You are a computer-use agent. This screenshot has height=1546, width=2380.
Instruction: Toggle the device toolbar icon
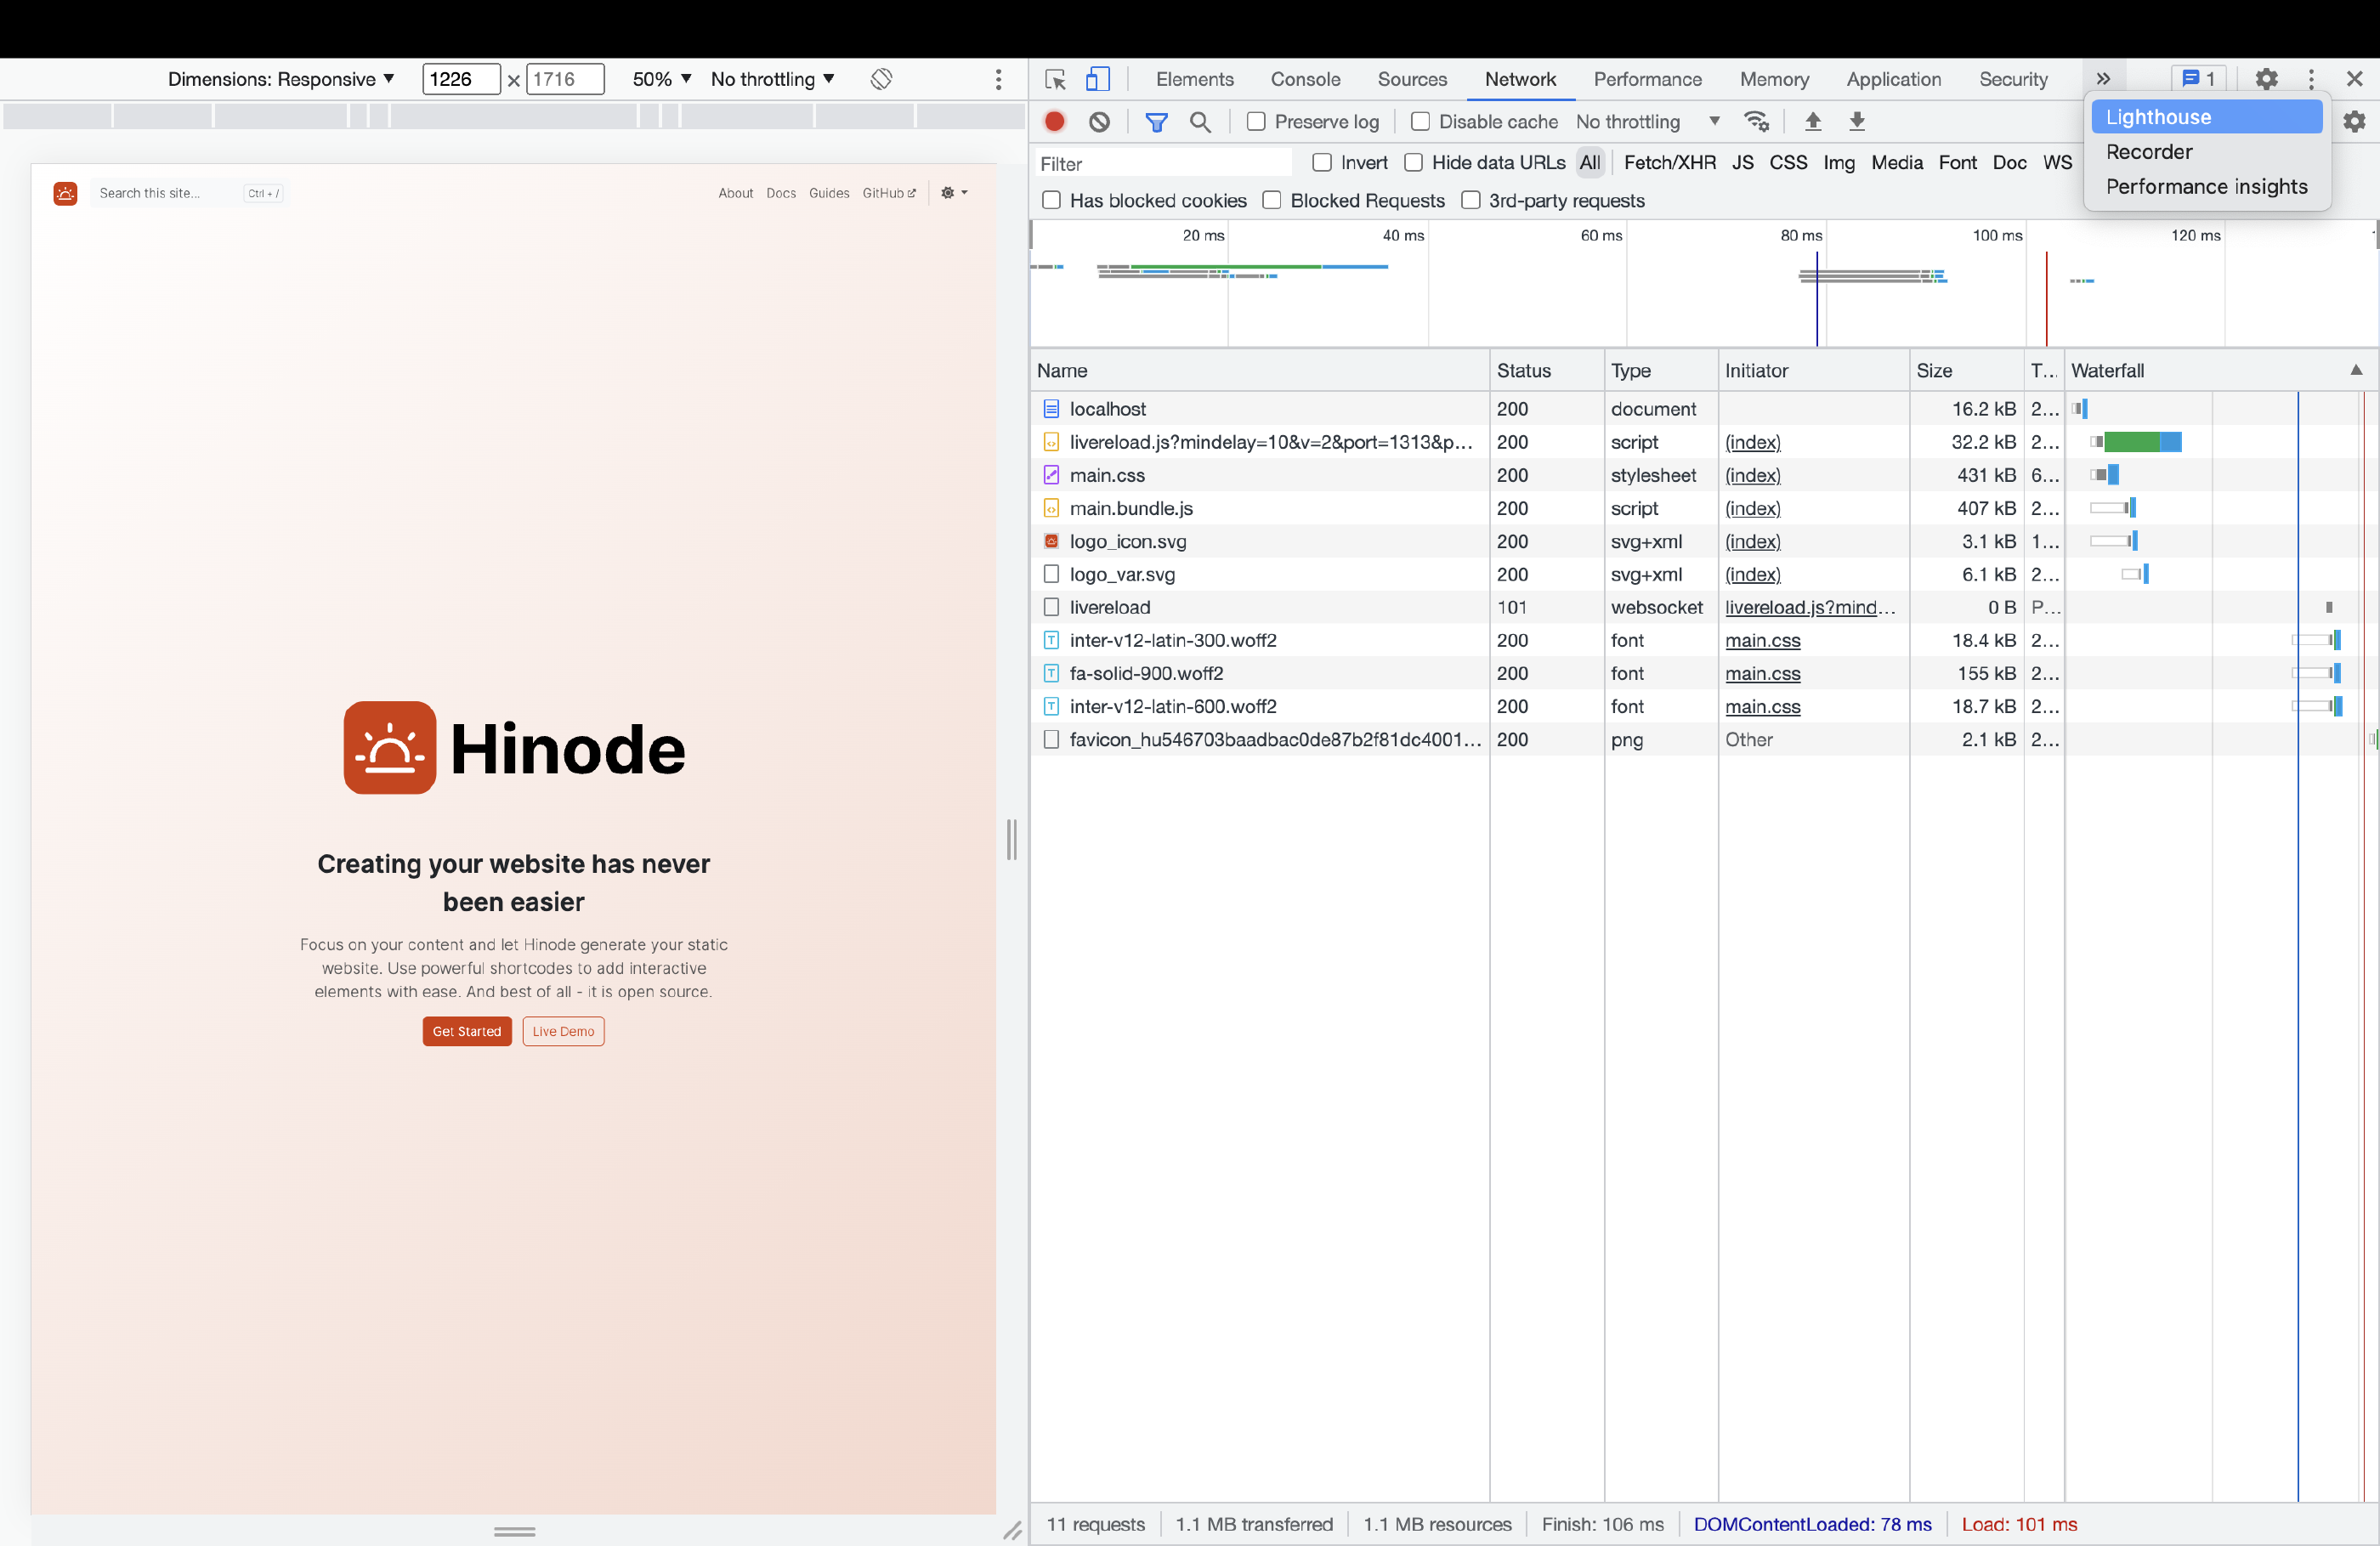1097,79
